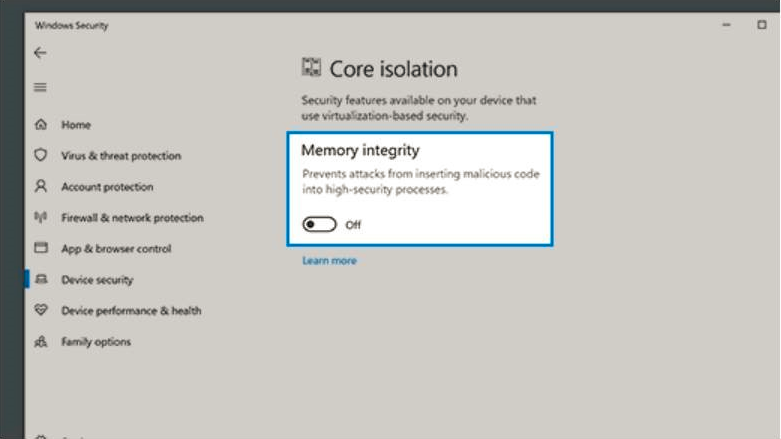
Task: Navigate to Account protection text label
Action: (107, 187)
